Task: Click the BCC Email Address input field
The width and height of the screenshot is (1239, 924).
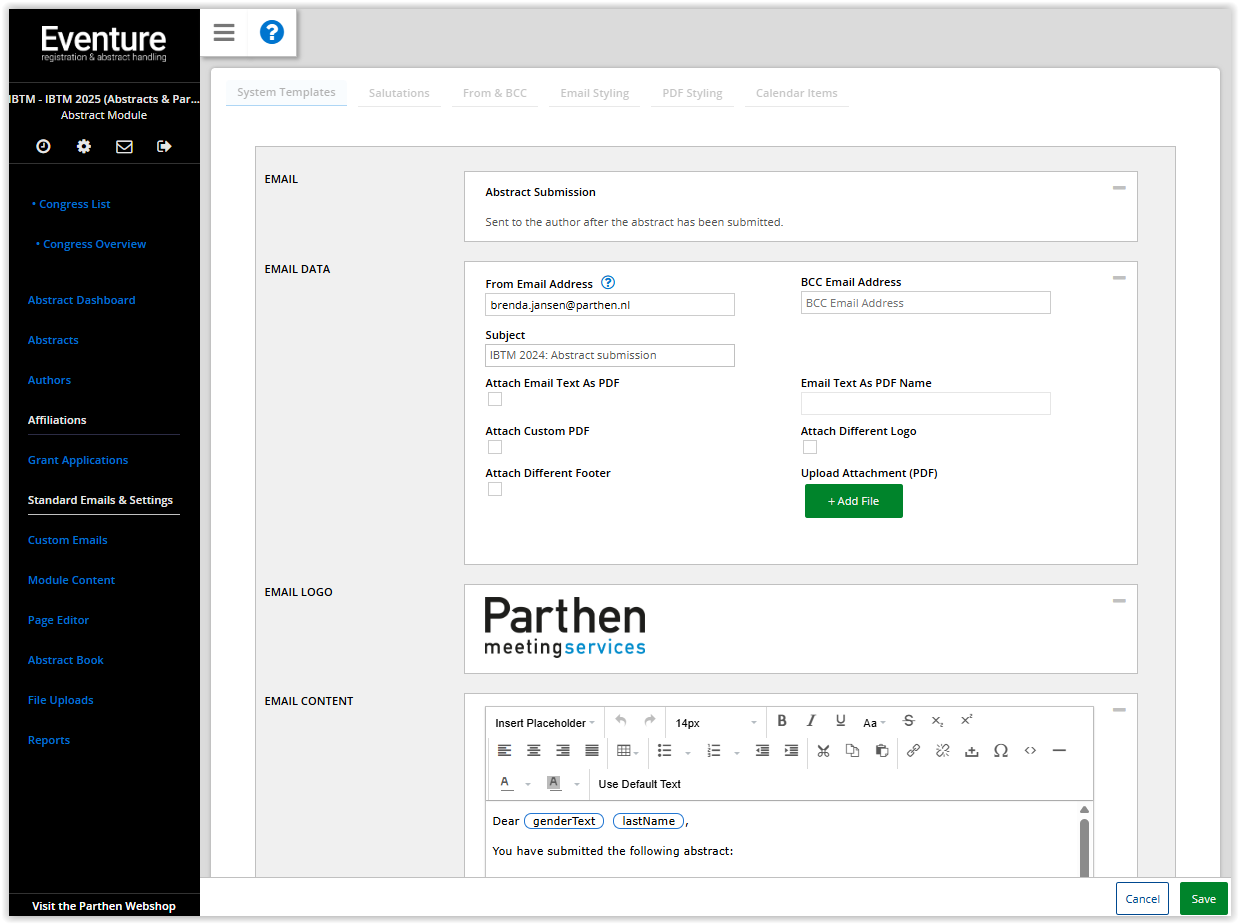Action: click(x=925, y=303)
